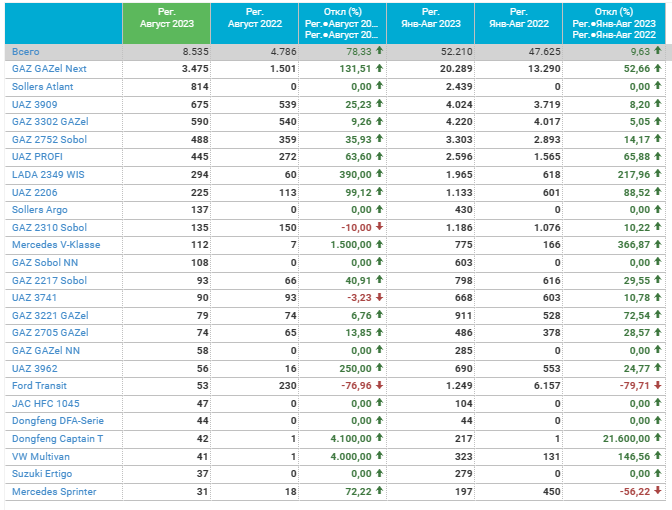Click the green up arrow beside 366,87

pos(658,244)
